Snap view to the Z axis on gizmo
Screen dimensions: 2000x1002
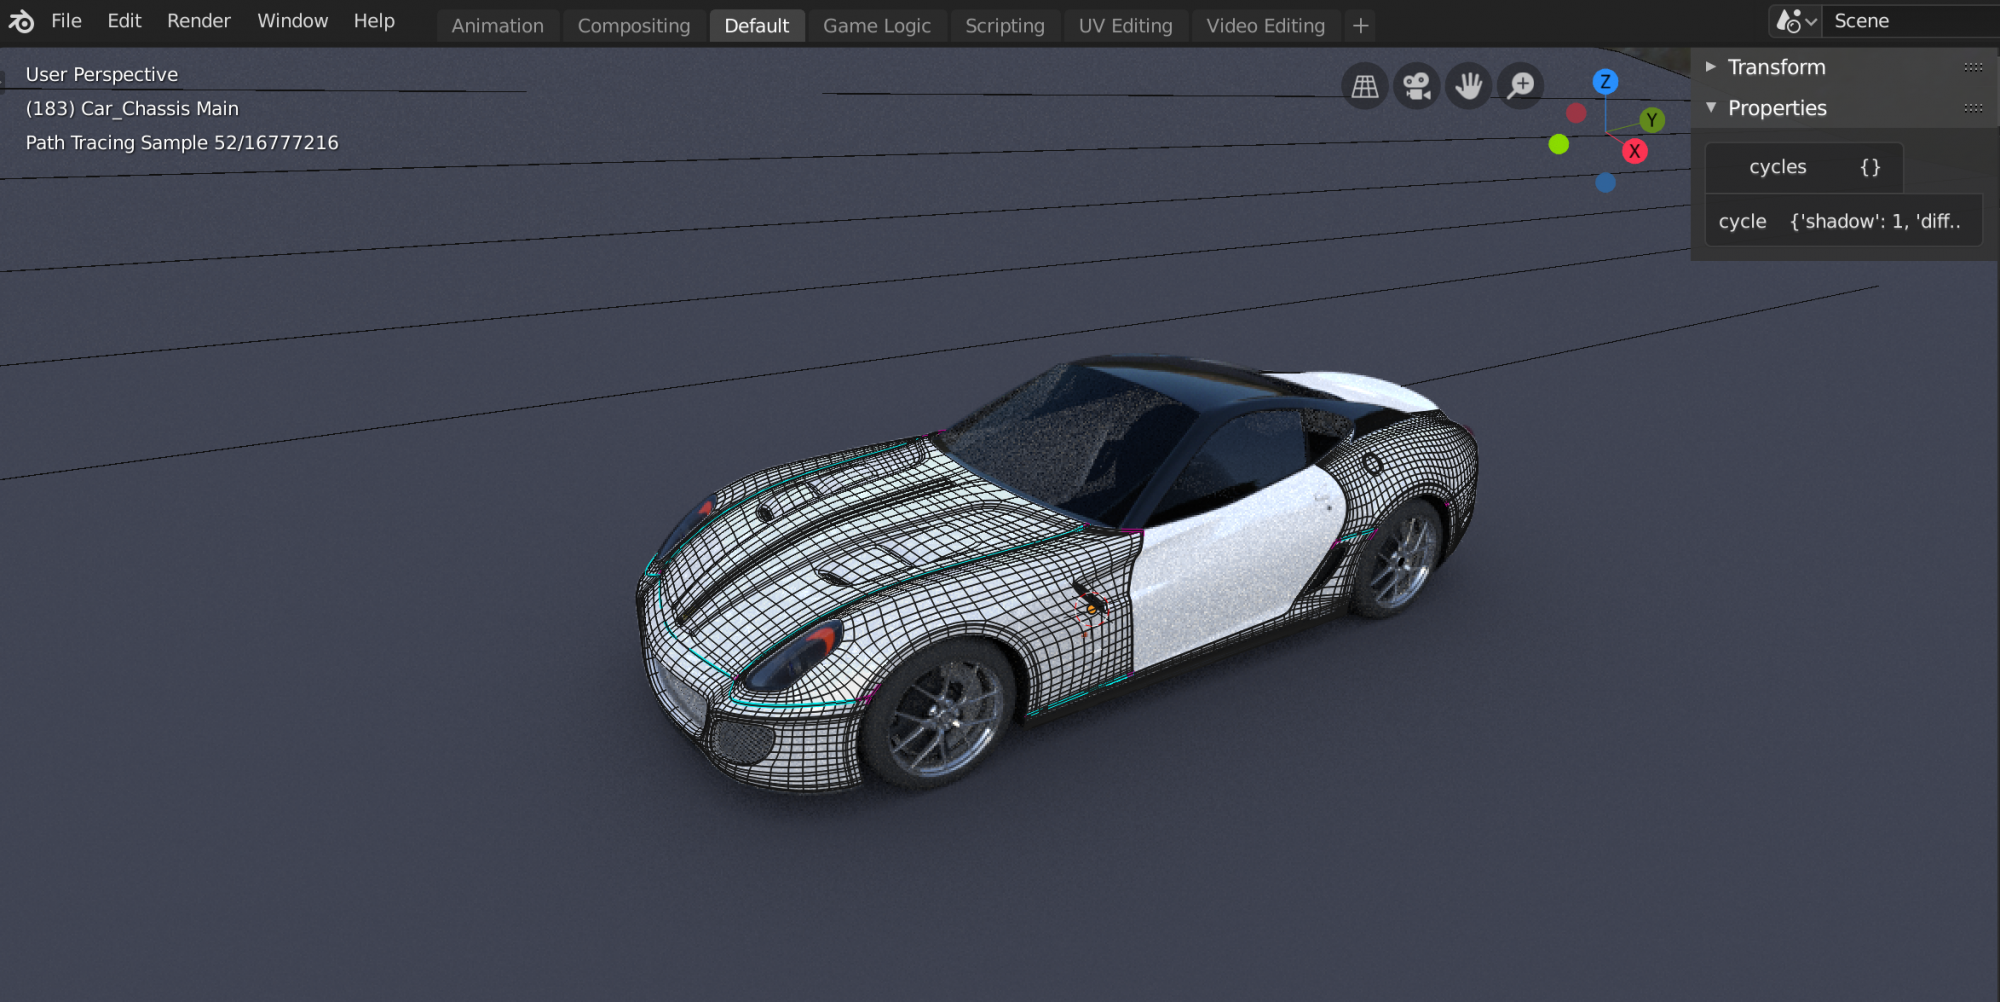[1606, 82]
